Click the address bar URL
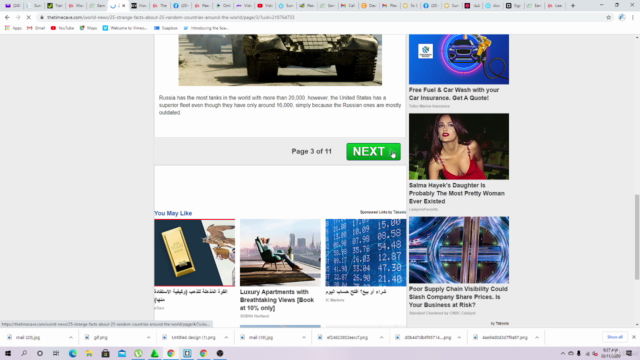640x360 pixels. [171, 18]
